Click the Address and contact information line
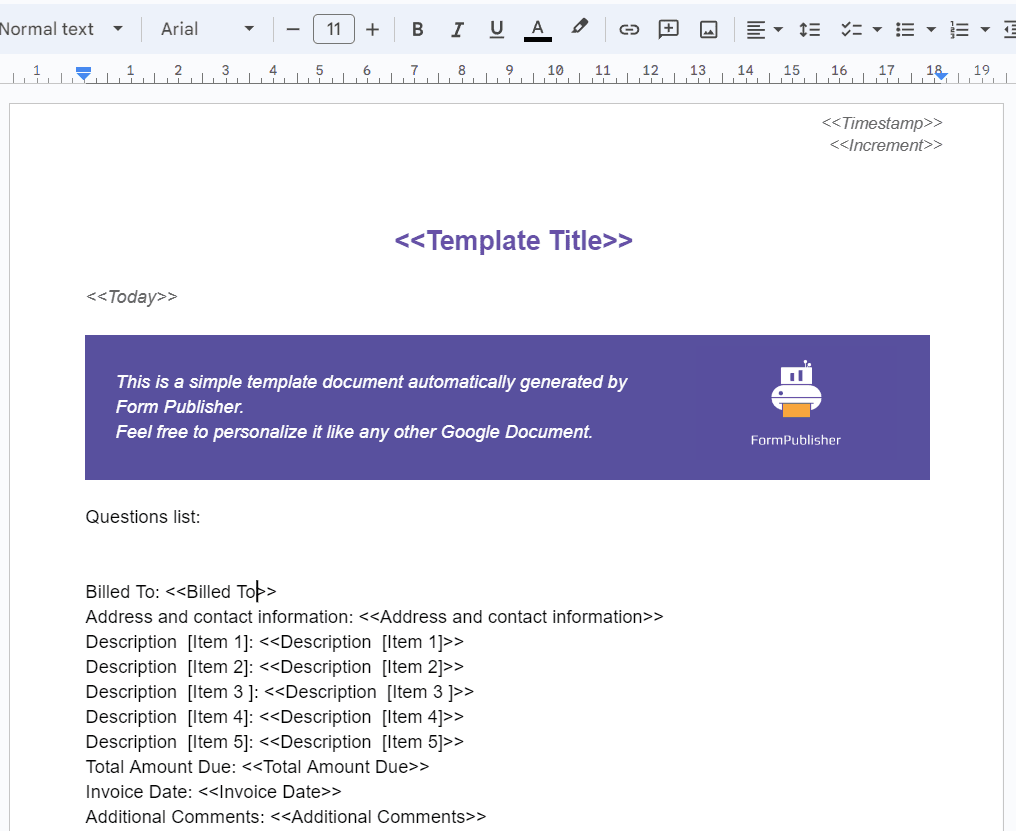 (375, 617)
